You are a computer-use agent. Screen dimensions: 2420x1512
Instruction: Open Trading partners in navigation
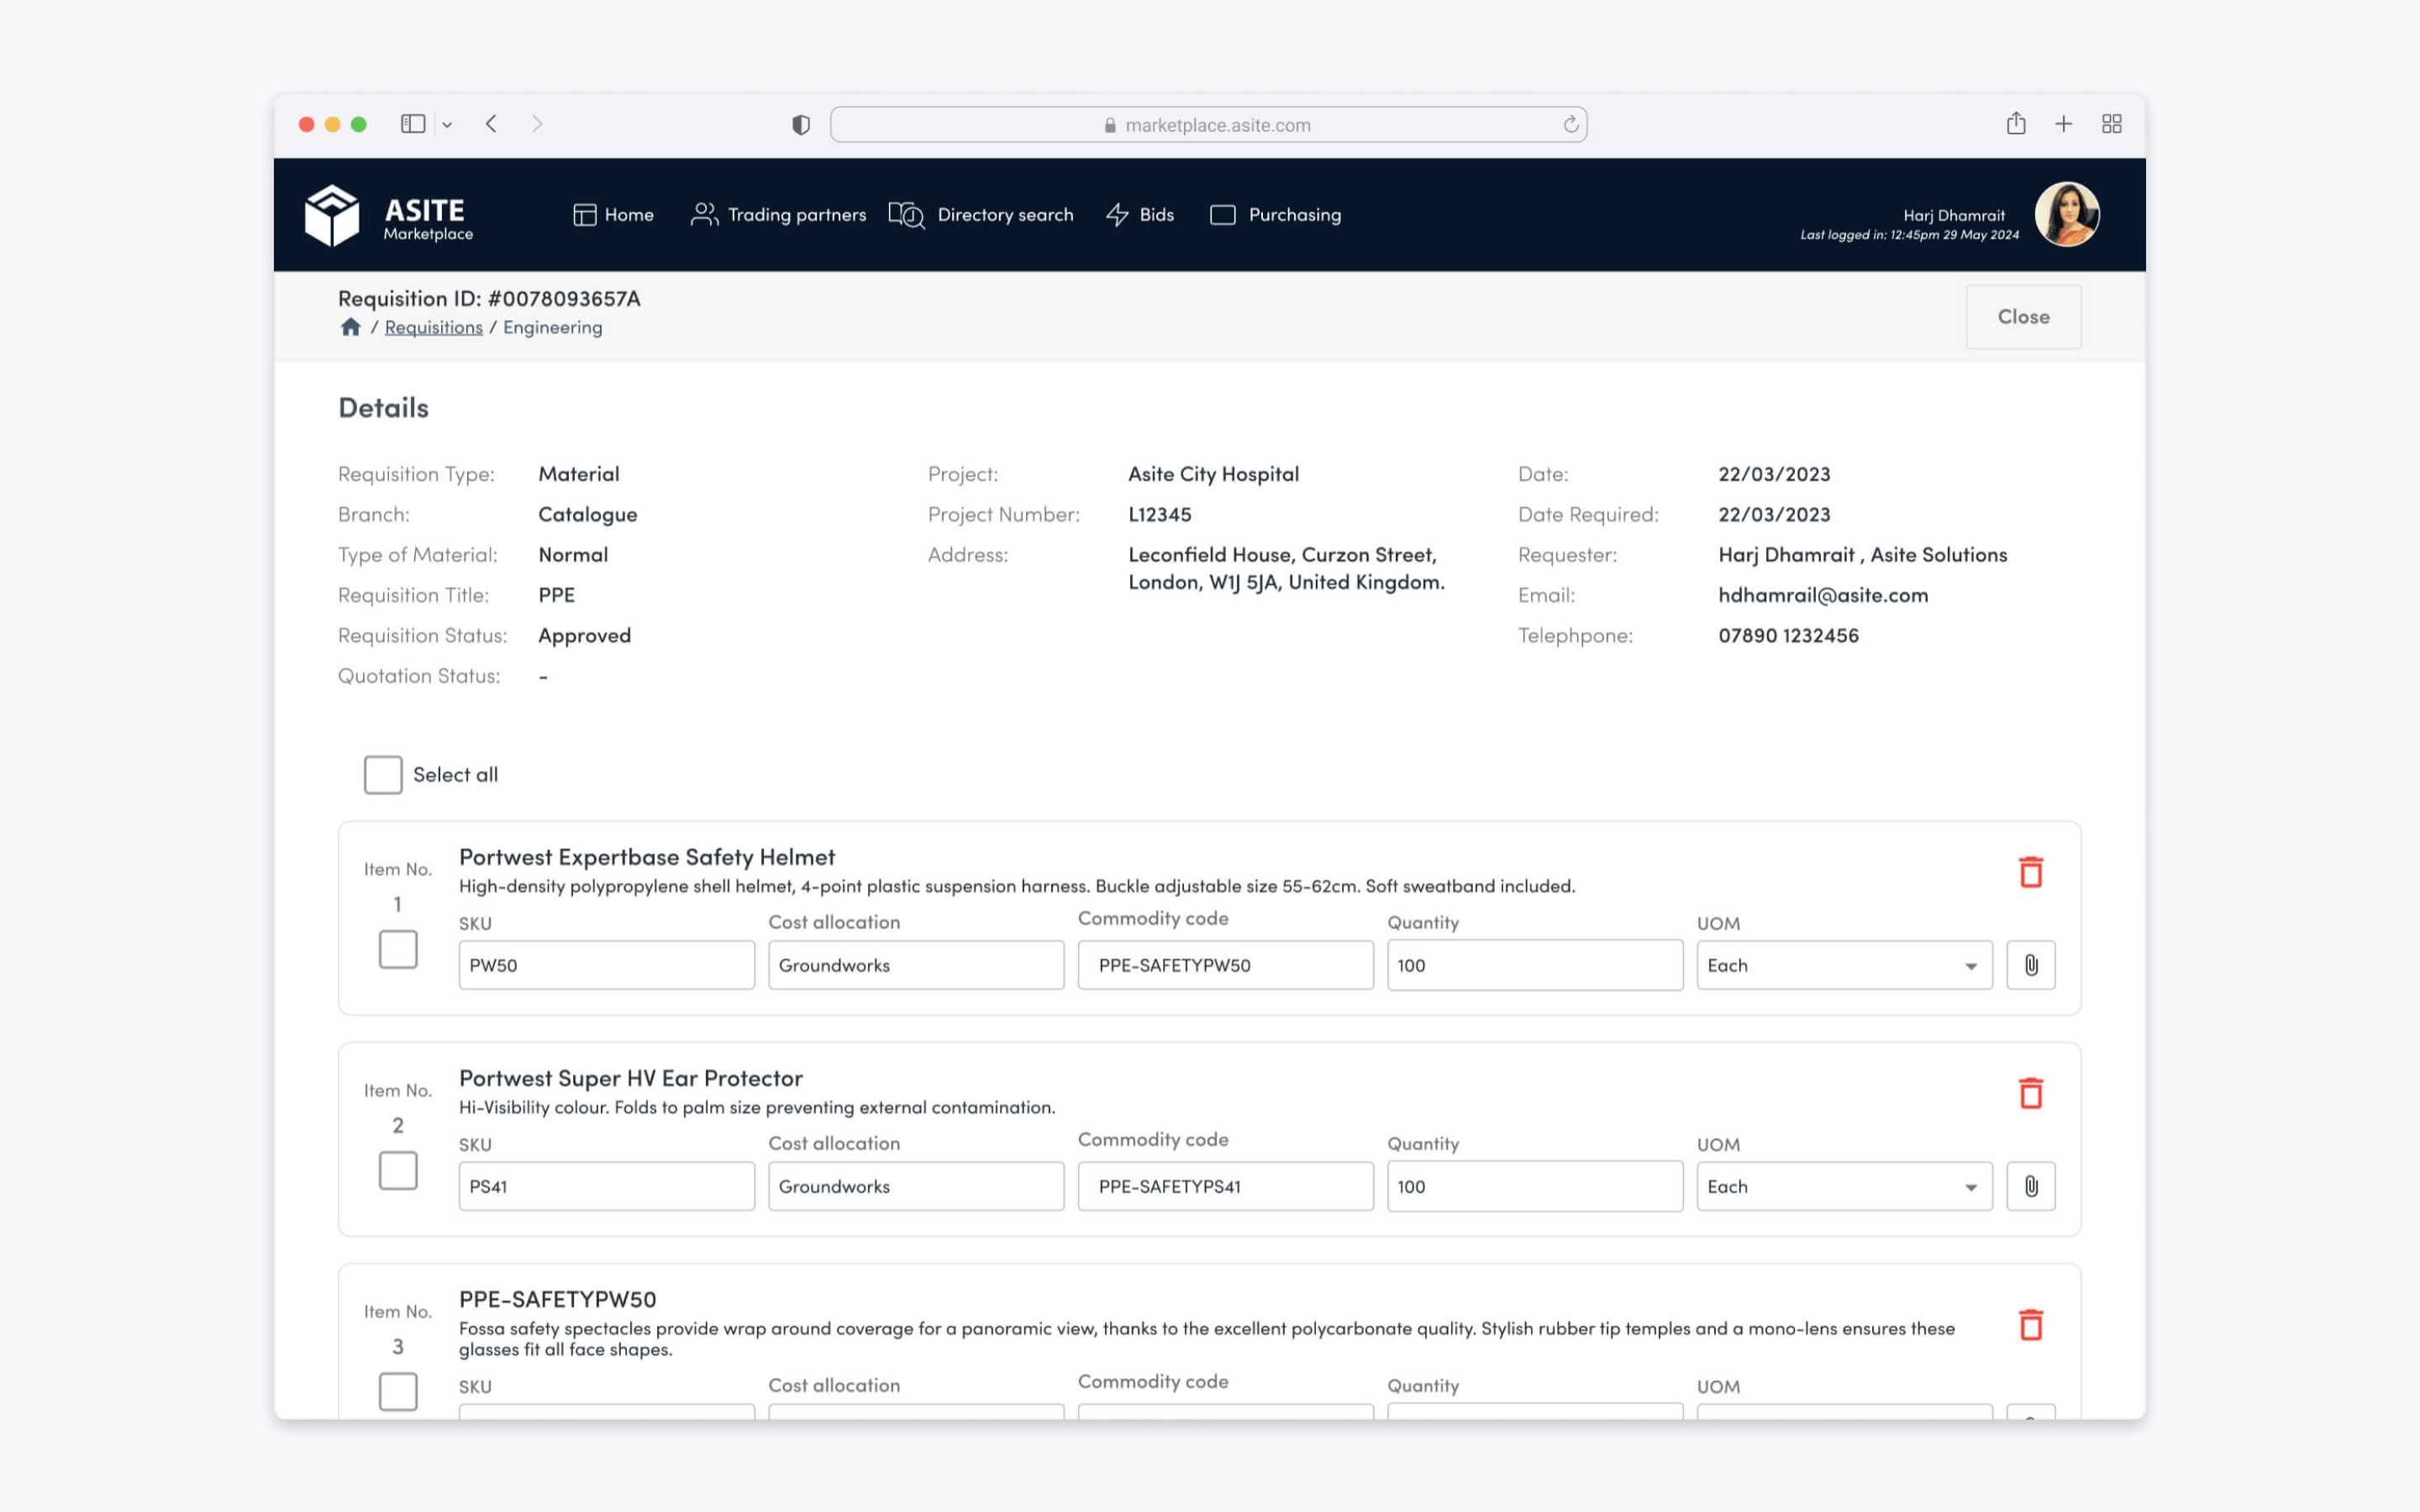[x=778, y=215]
